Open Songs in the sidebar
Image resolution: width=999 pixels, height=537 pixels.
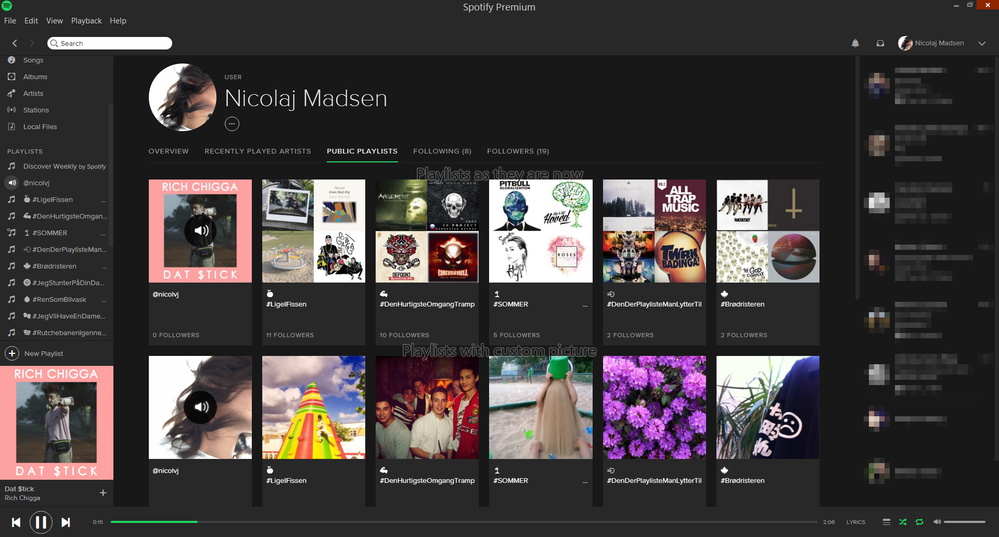point(33,60)
